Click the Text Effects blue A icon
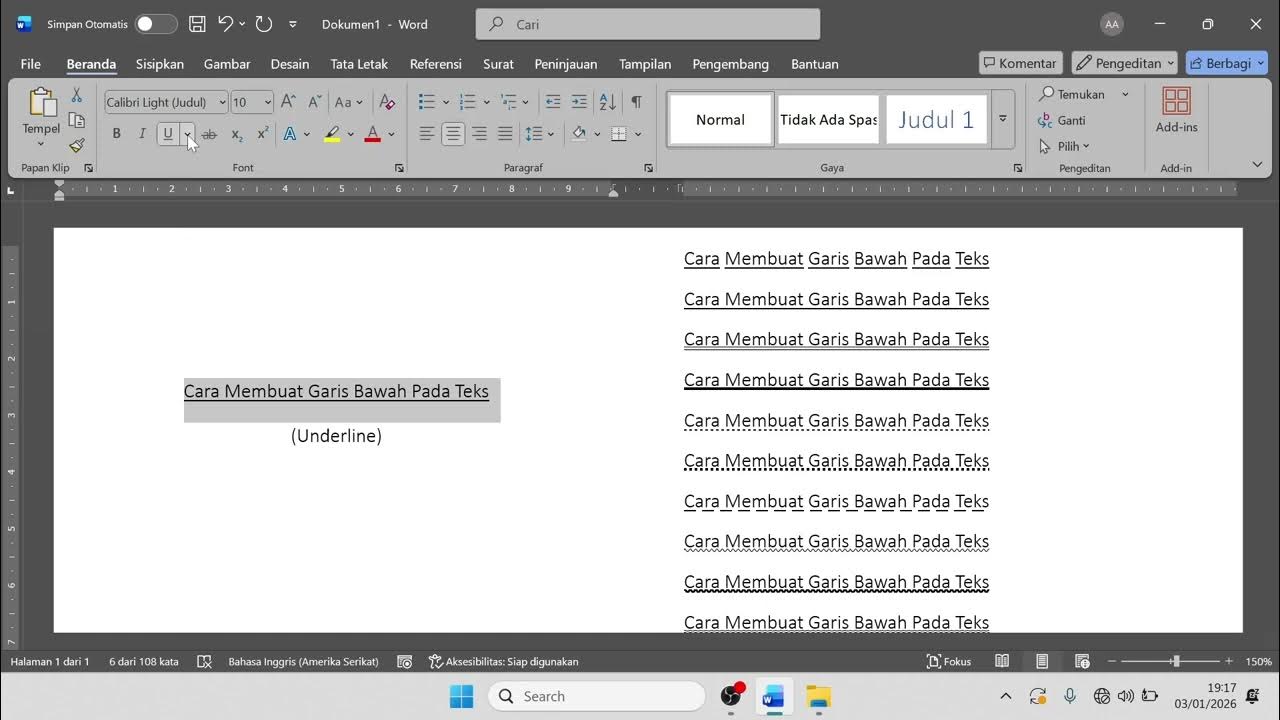Viewport: 1280px width, 720px height. point(290,134)
